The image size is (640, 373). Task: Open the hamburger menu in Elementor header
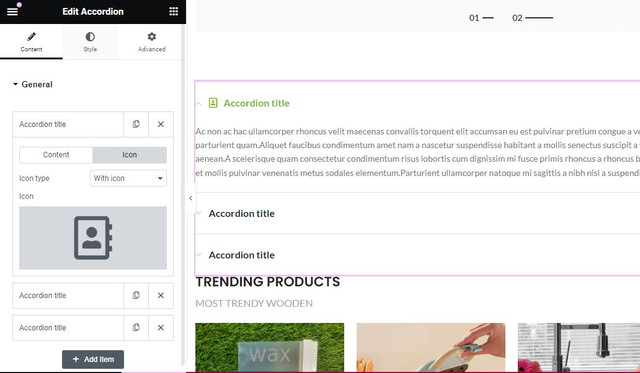(x=13, y=11)
